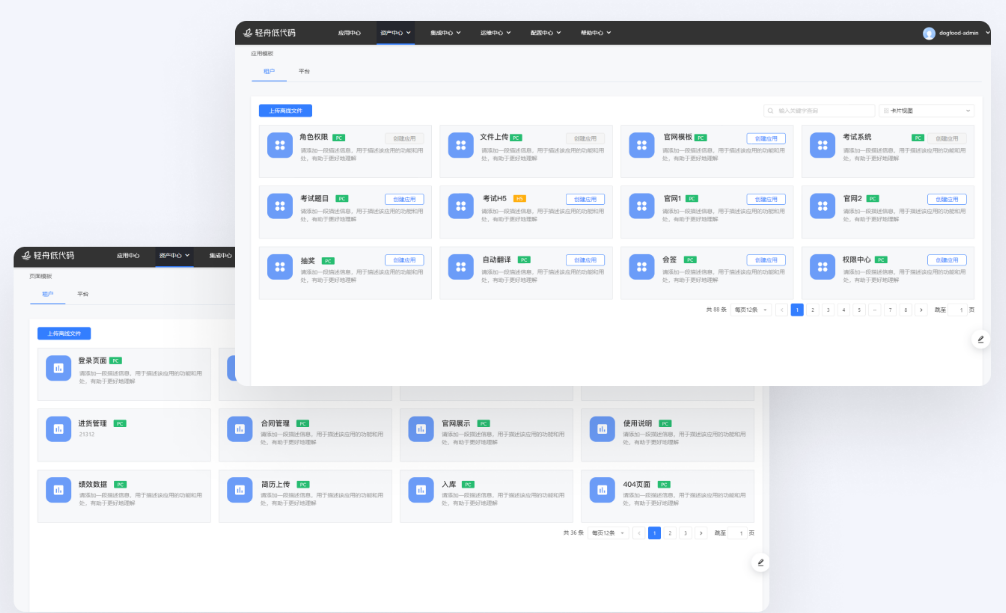The image size is (1006, 613).
Task: Click 上传离线文件 button in back window
Action: click(x=64, y=333)
